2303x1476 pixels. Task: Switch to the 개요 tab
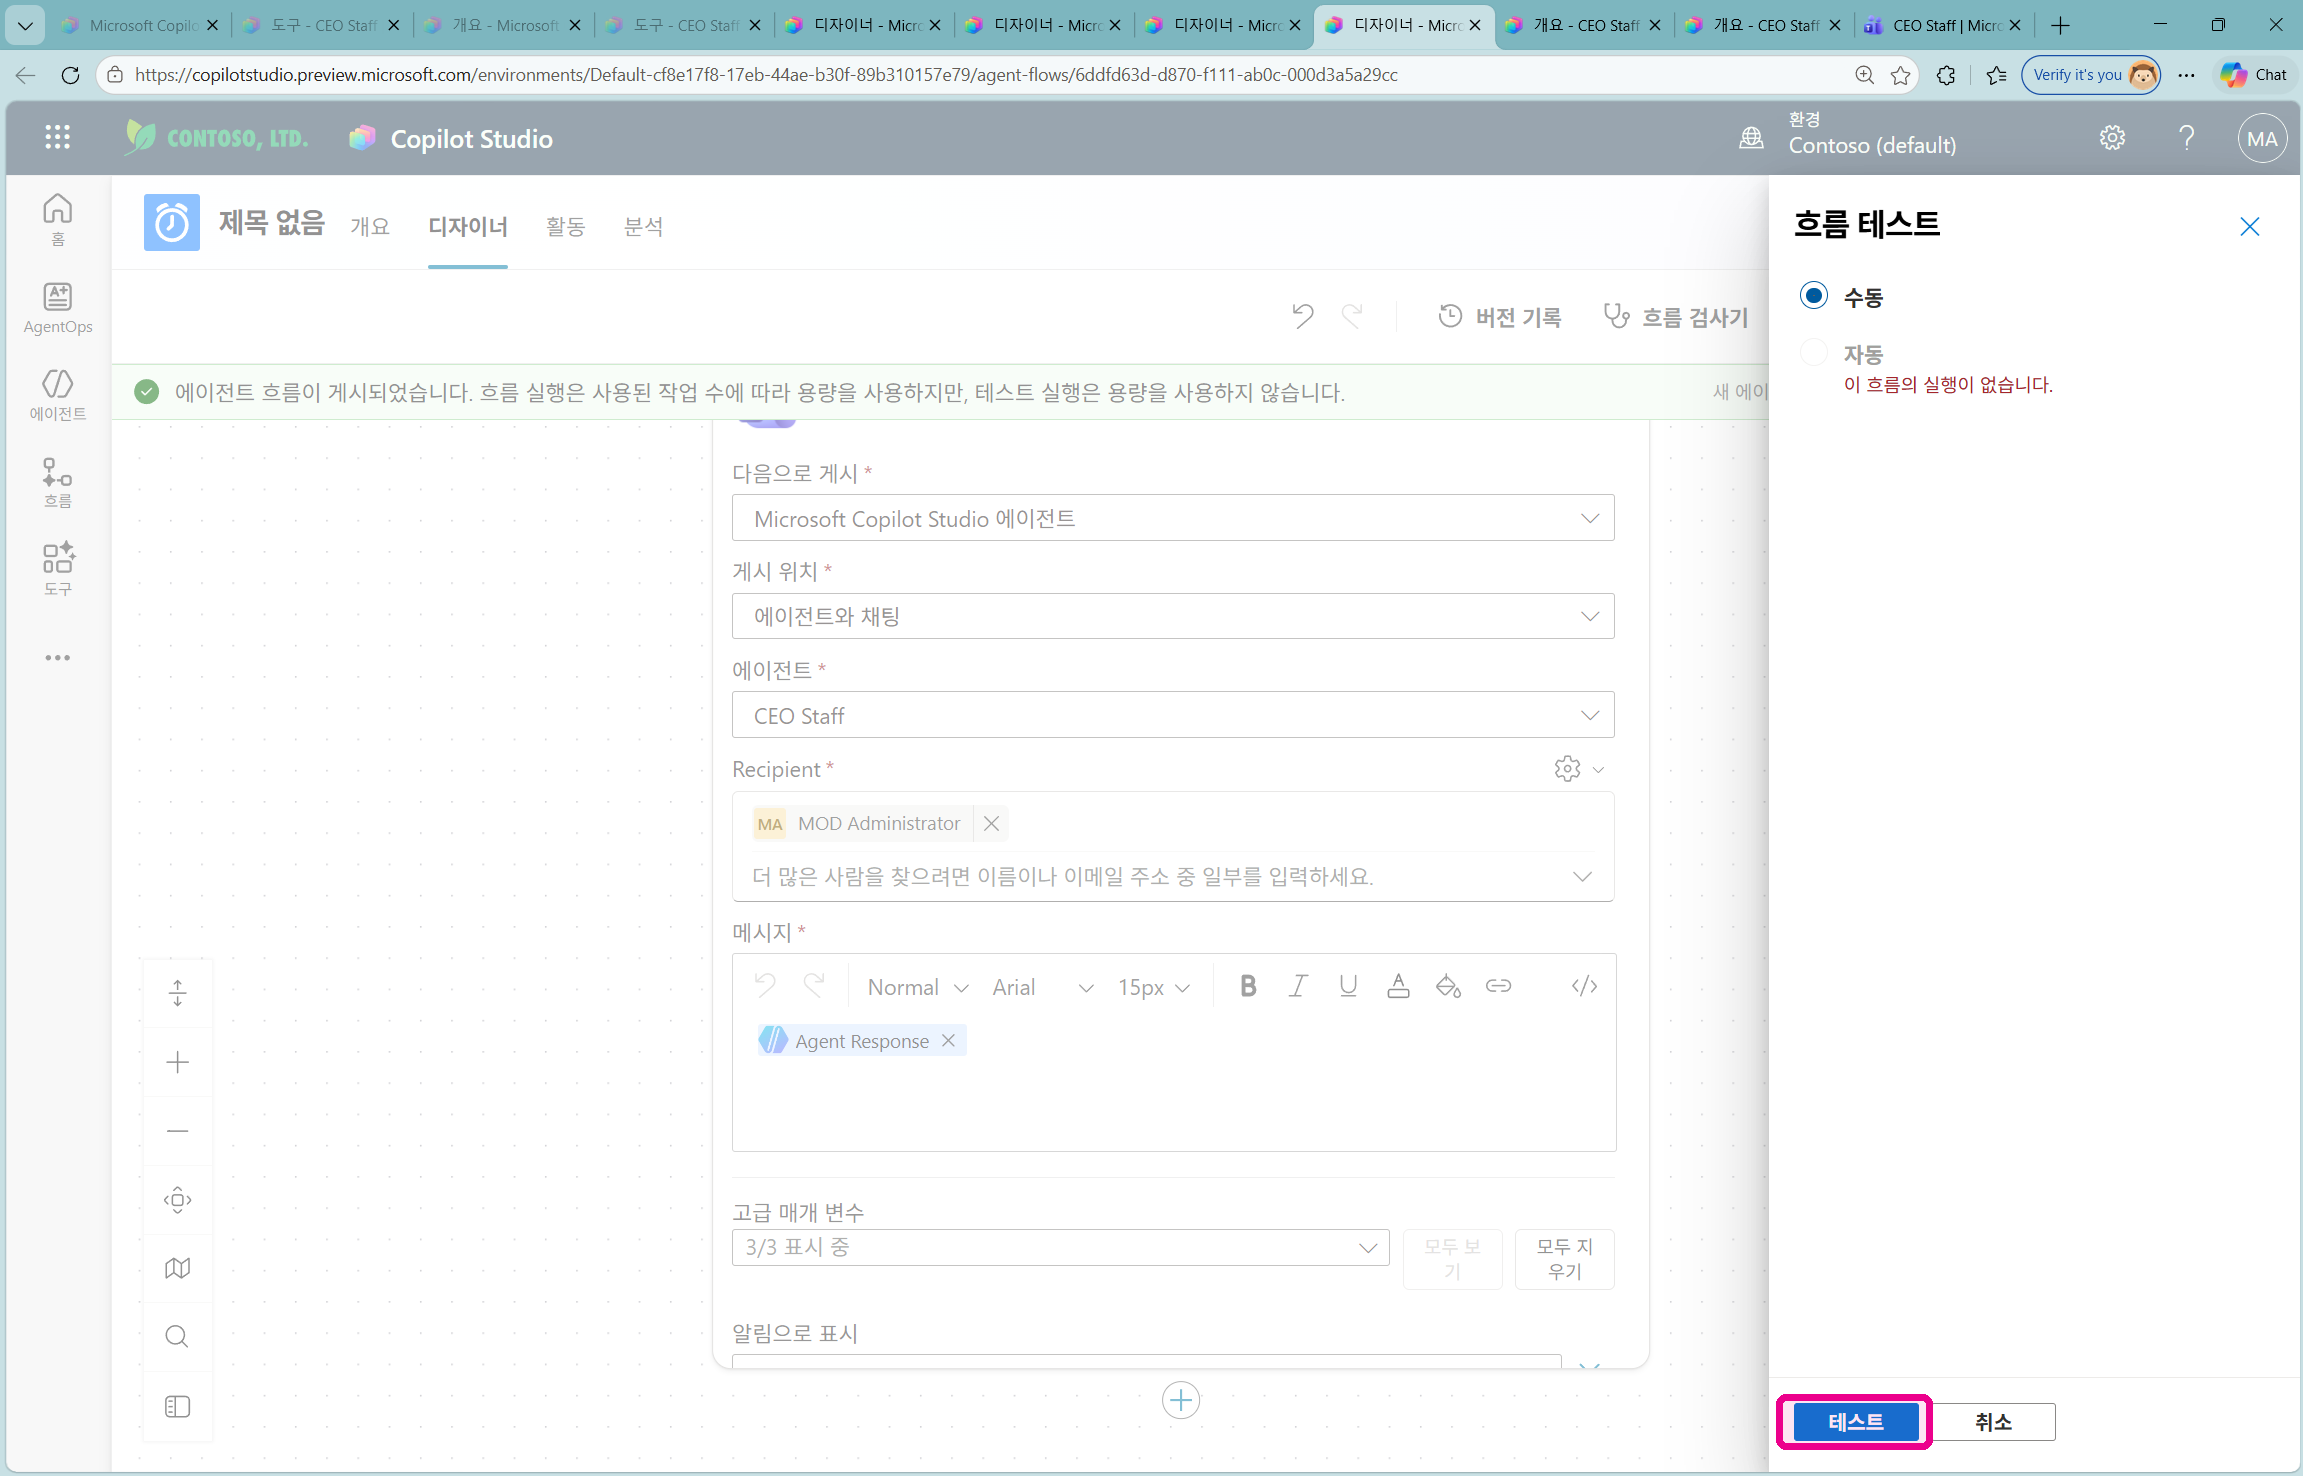(370, 227)
